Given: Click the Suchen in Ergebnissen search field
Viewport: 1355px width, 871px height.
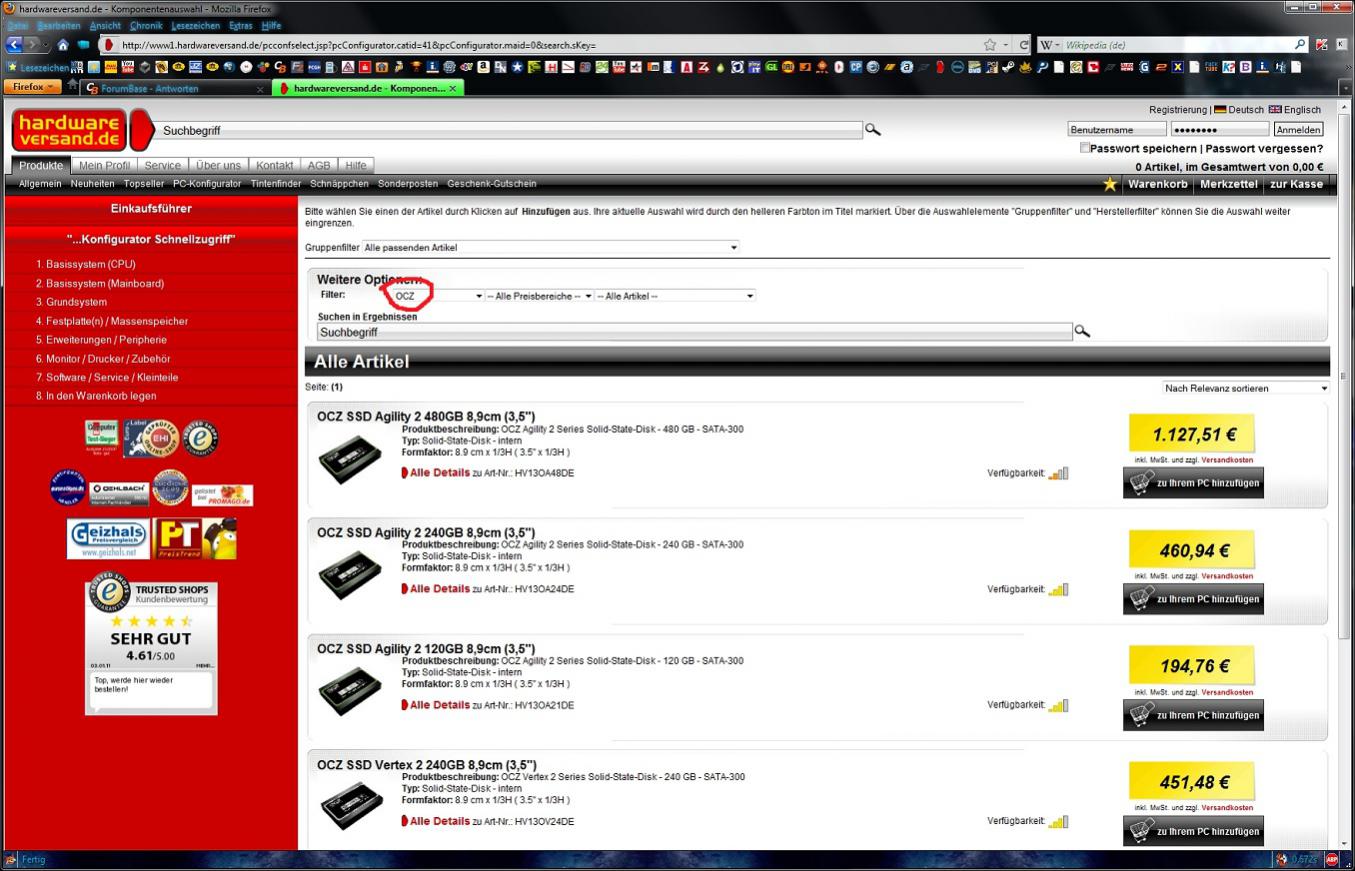Looking at the screenshot, I should (695, 332).
